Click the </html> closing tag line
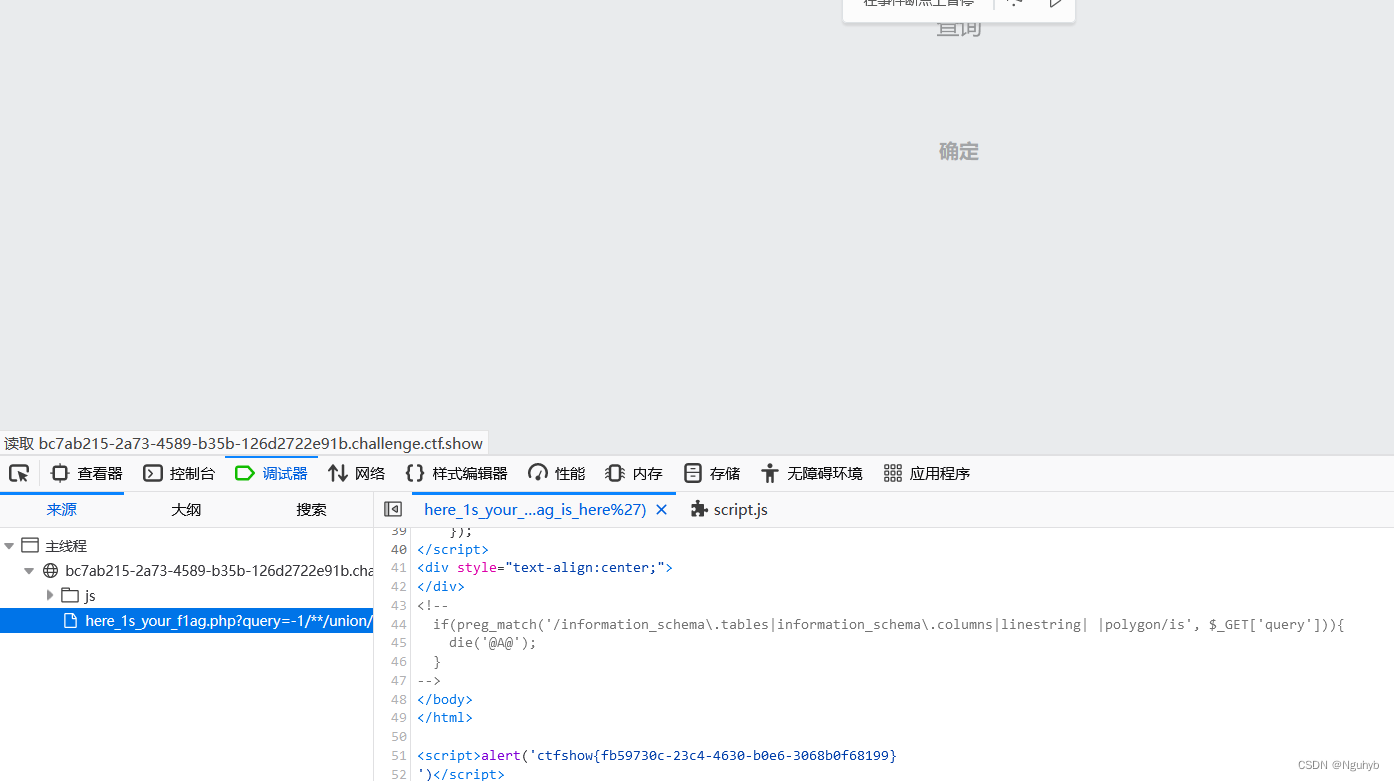 click(445, 718)
